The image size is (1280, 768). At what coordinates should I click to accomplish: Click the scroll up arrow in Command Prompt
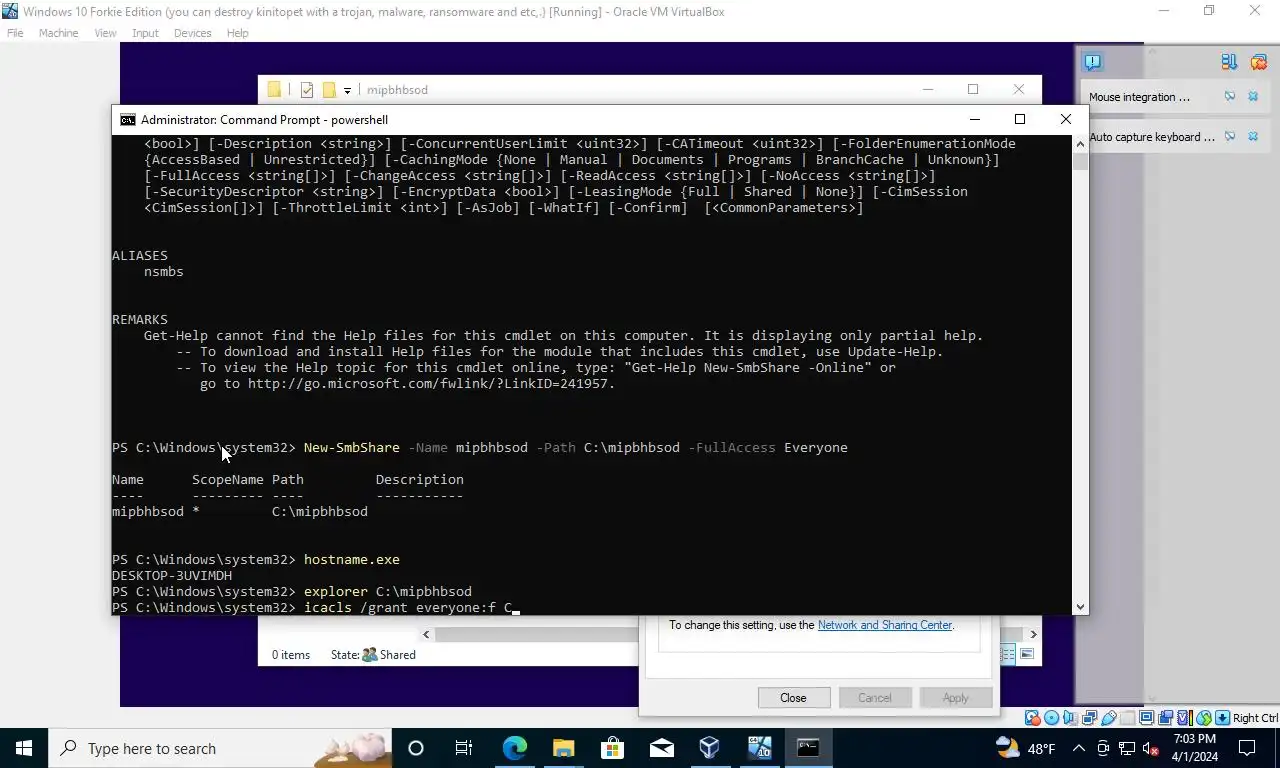[1080, 144]
